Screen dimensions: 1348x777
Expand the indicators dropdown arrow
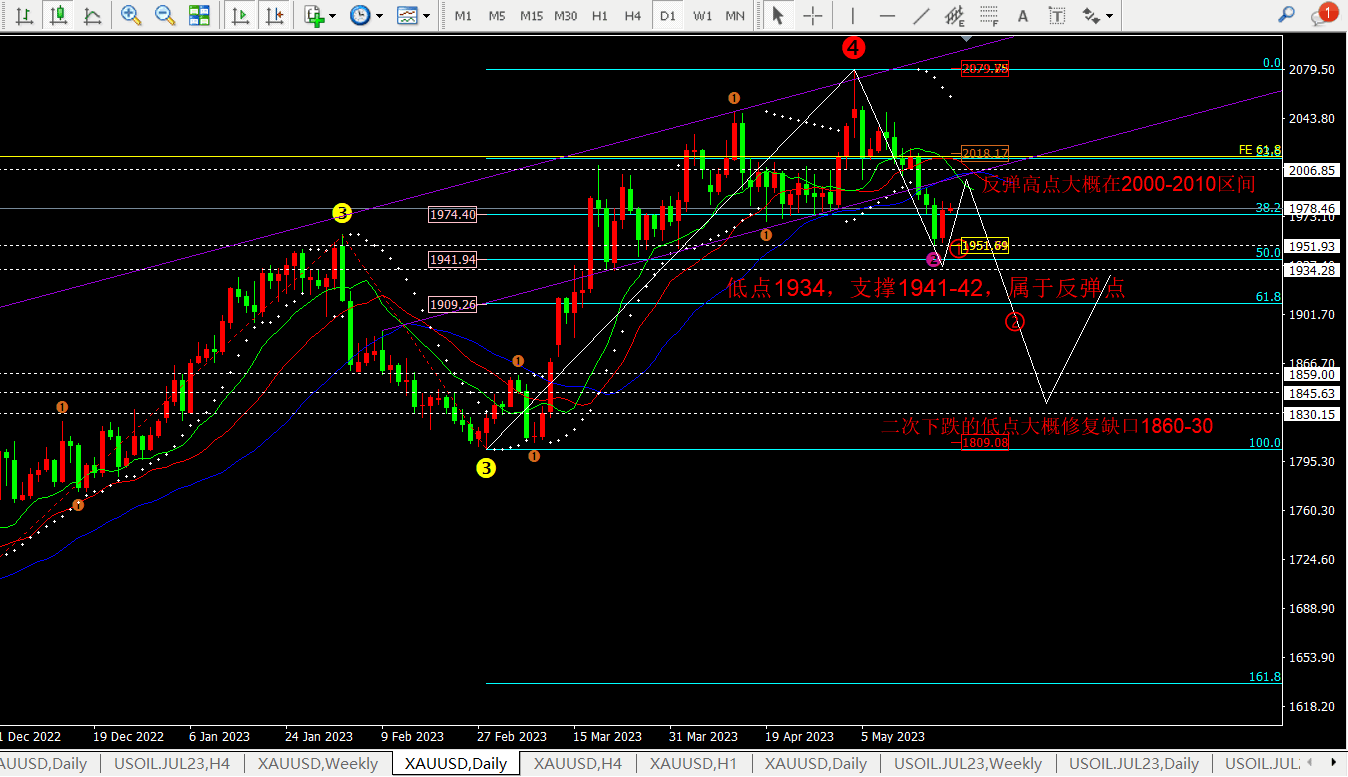pos(333,16)
